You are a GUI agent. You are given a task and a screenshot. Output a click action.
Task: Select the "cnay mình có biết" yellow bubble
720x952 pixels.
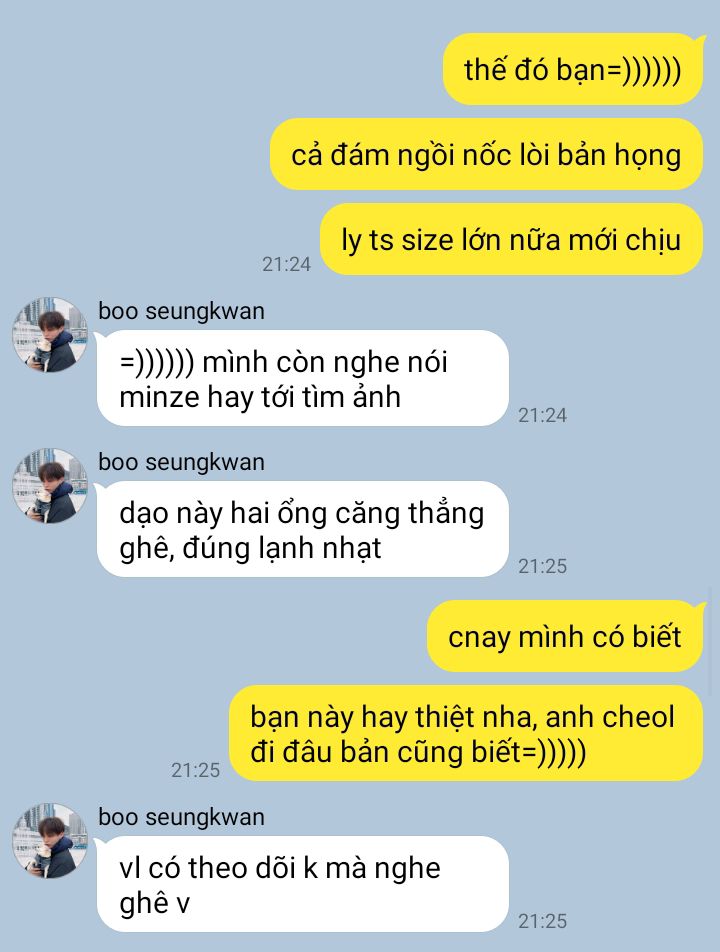tap(565, 636)
